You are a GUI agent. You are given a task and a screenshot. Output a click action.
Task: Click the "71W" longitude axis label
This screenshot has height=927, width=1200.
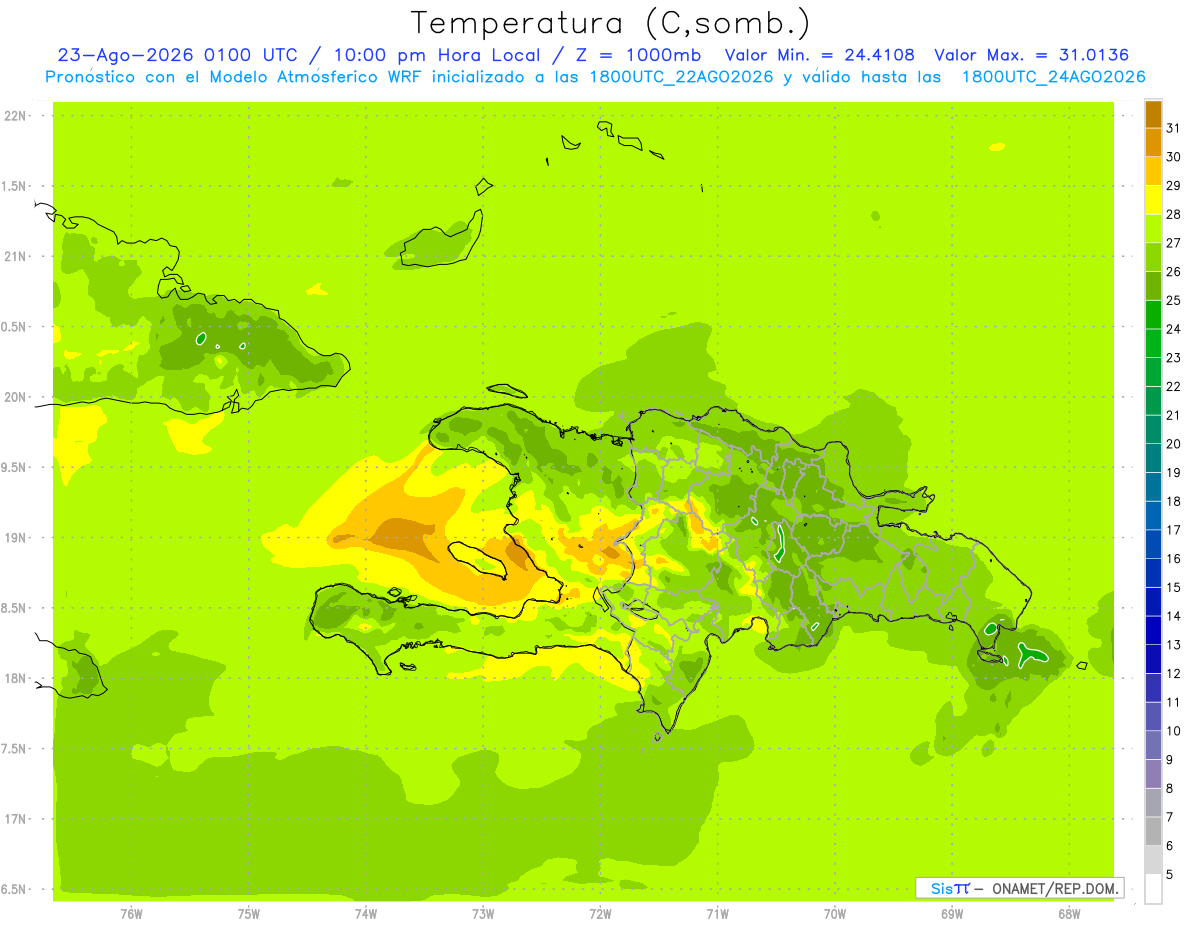(717, 914)
